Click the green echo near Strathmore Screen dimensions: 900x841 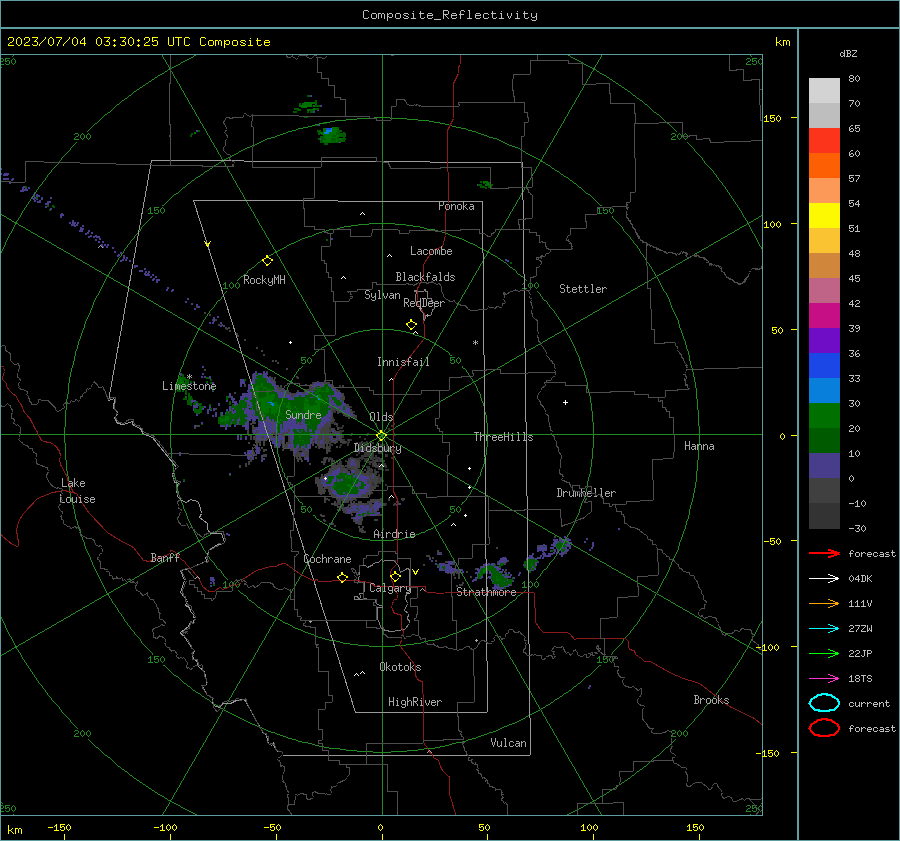coord(494,574)
